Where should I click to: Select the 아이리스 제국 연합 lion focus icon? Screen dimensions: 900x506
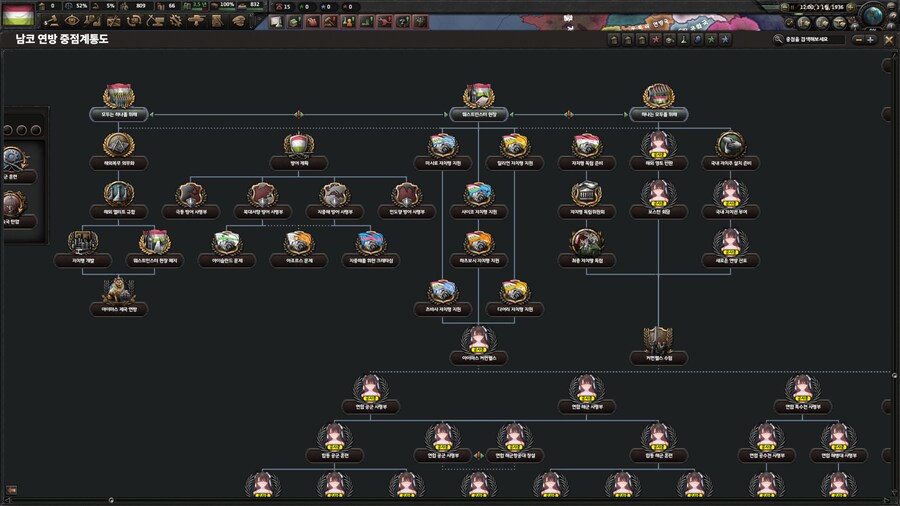click(x=124, y=291)
